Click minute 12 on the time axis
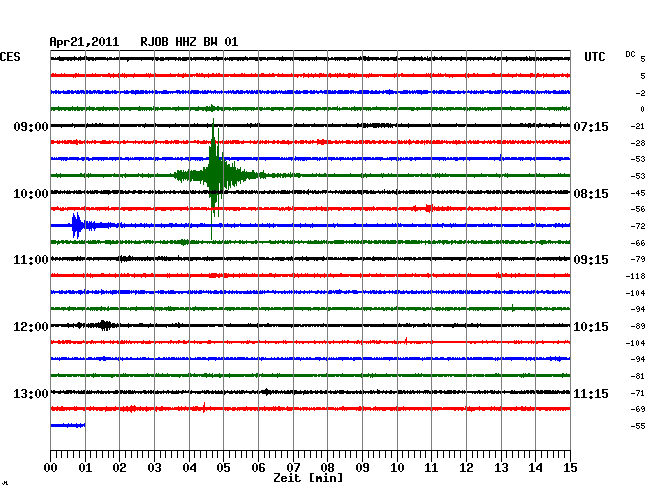Viewport: 650px width, 494px height. [x=466, y=467]
